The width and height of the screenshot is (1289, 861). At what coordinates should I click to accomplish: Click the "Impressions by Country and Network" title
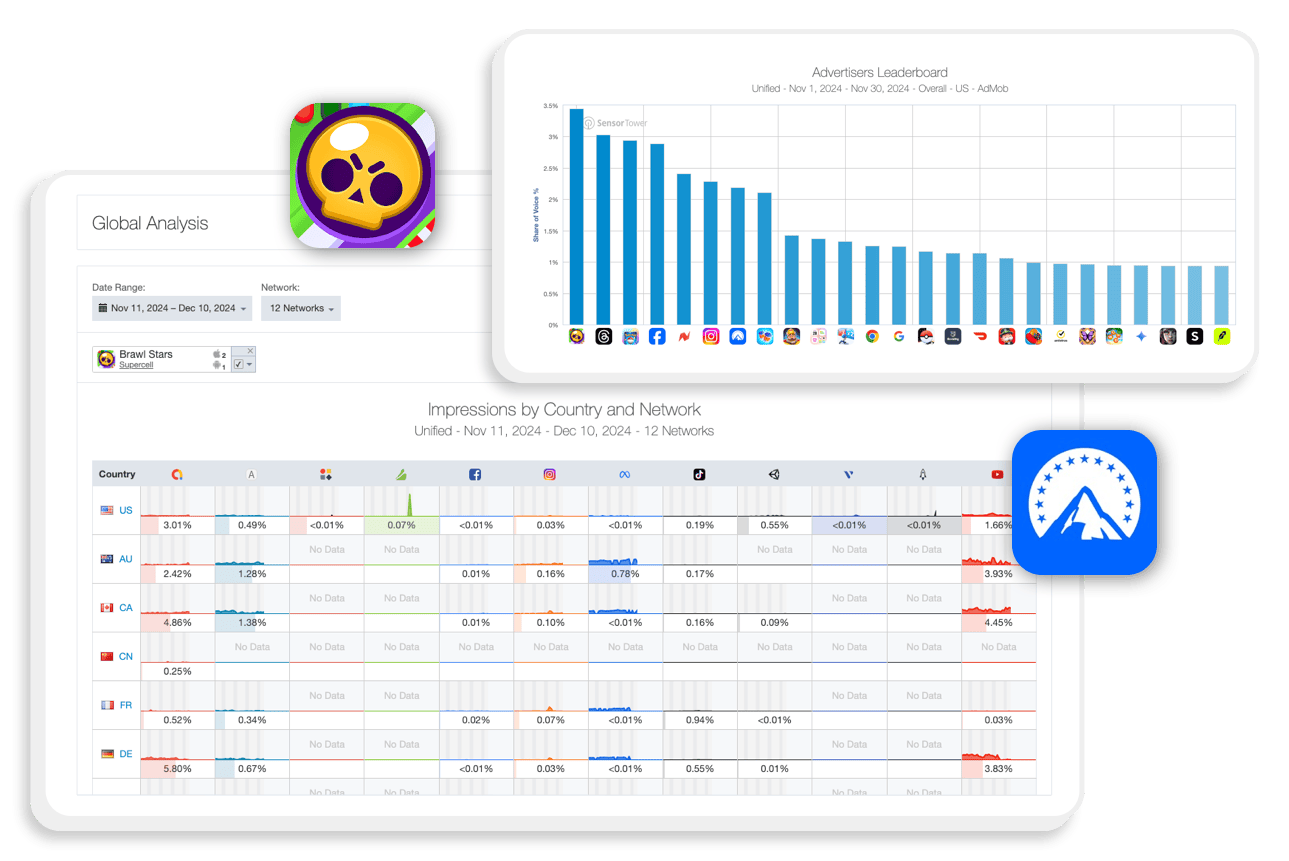[564, 410]
